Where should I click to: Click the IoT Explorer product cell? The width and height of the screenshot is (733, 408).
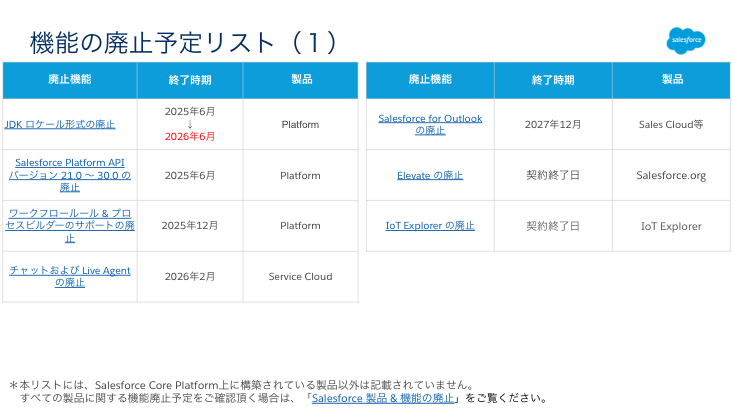pyautogui.click(x=671, y=226)
